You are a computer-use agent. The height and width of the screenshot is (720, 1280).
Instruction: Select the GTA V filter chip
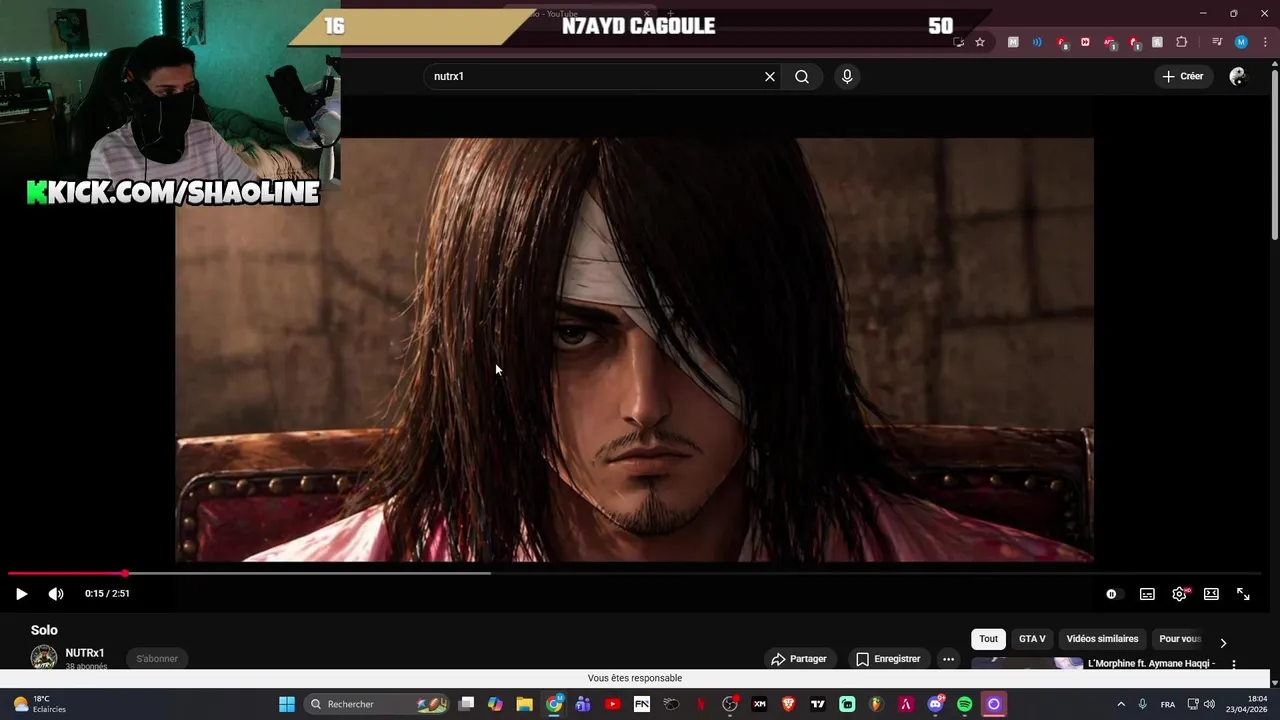tap(1032, 639)
